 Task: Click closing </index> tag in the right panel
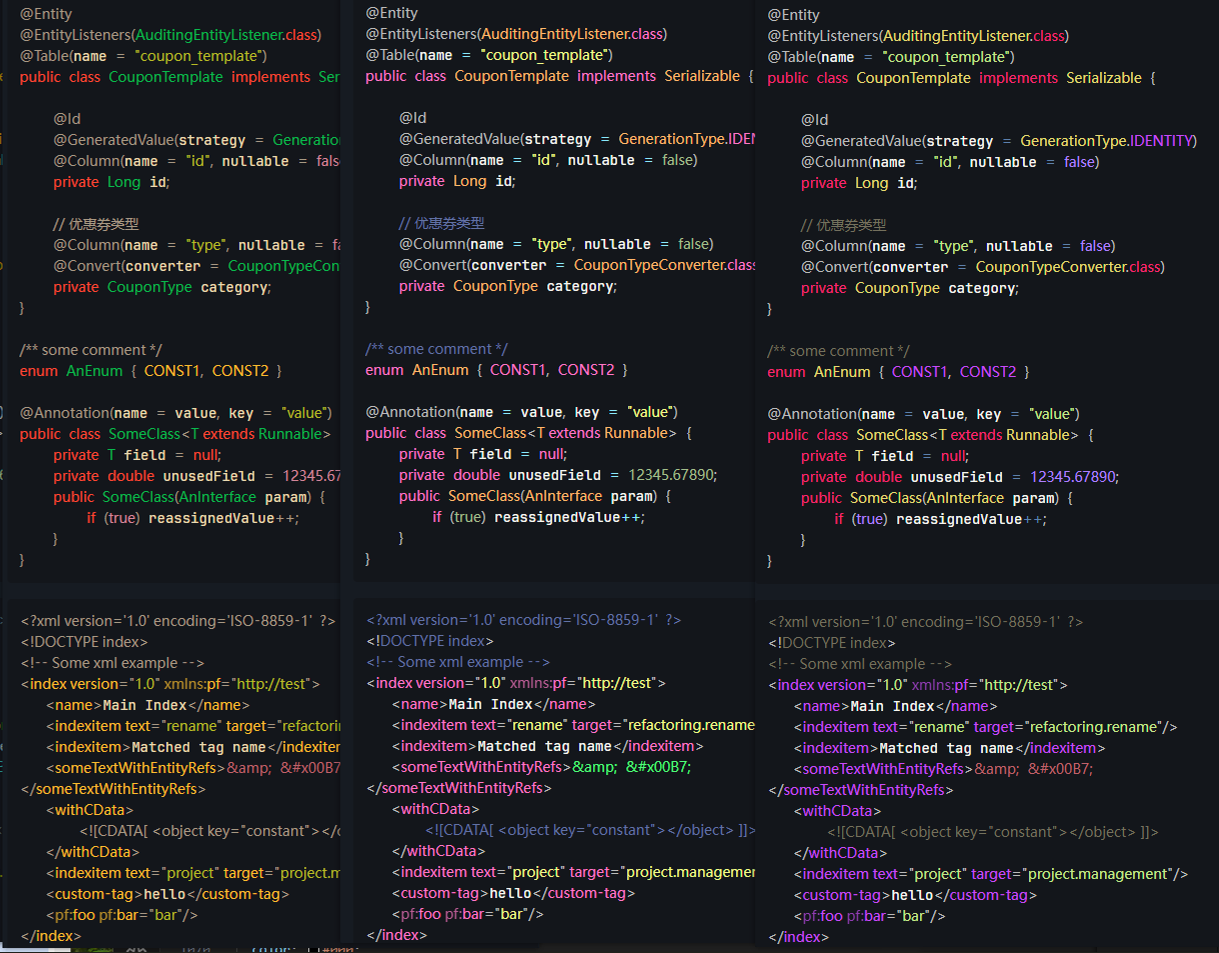(798, 937)
